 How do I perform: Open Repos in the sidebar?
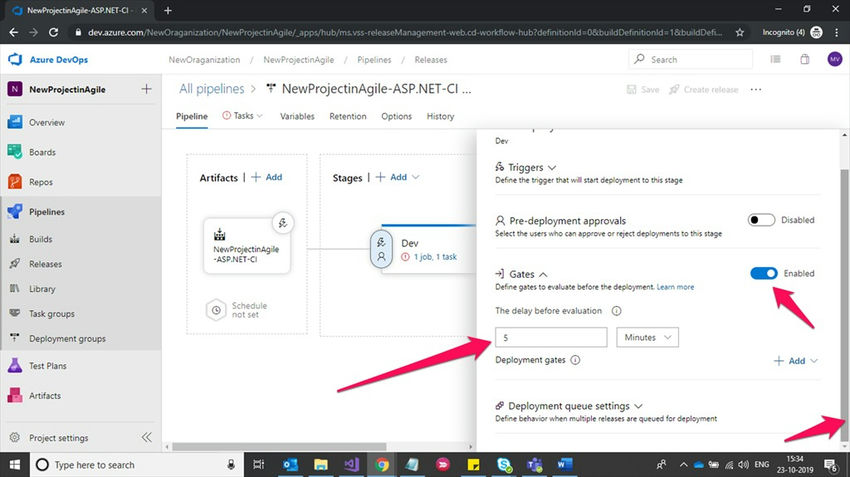click(41, 182)
